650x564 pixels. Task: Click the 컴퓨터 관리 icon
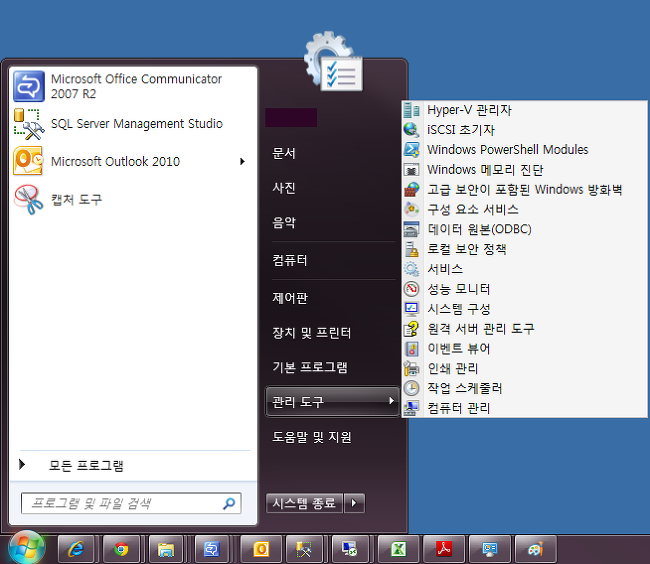pyautogui.click(x=412, y=408)
